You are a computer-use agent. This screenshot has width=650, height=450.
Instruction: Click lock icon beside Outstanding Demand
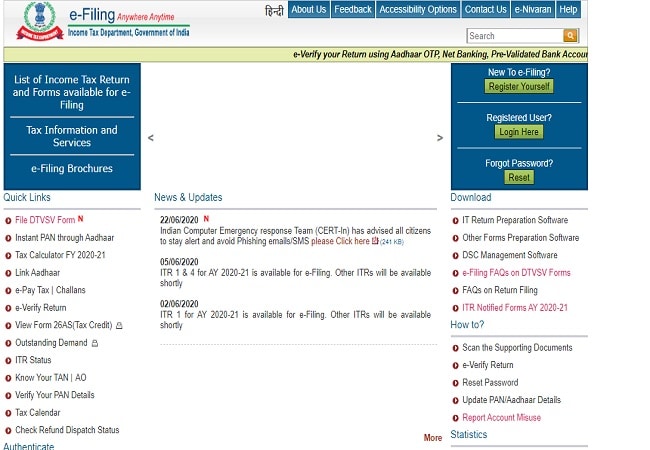[x=95, y=343]
